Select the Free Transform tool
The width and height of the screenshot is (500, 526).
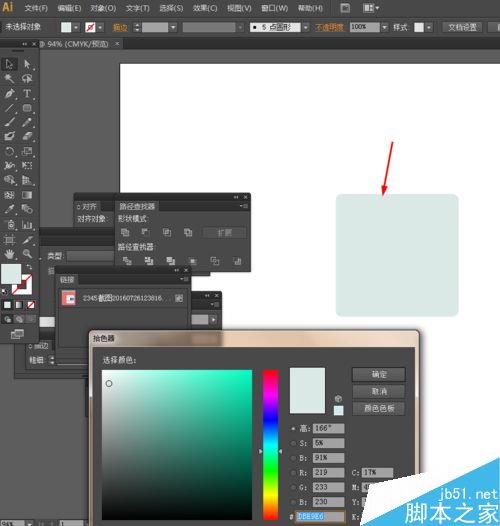pos(27,165)
